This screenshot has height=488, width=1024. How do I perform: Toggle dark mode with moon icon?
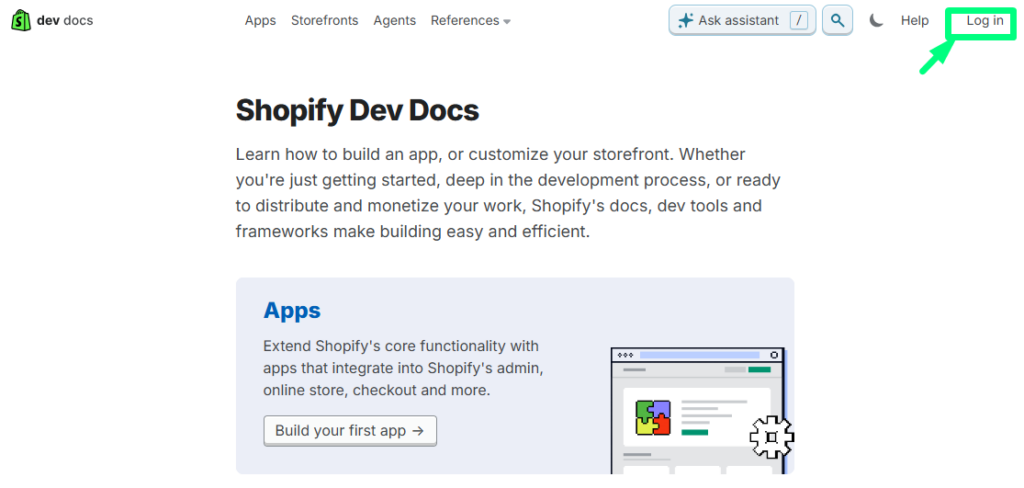[876, 20]
